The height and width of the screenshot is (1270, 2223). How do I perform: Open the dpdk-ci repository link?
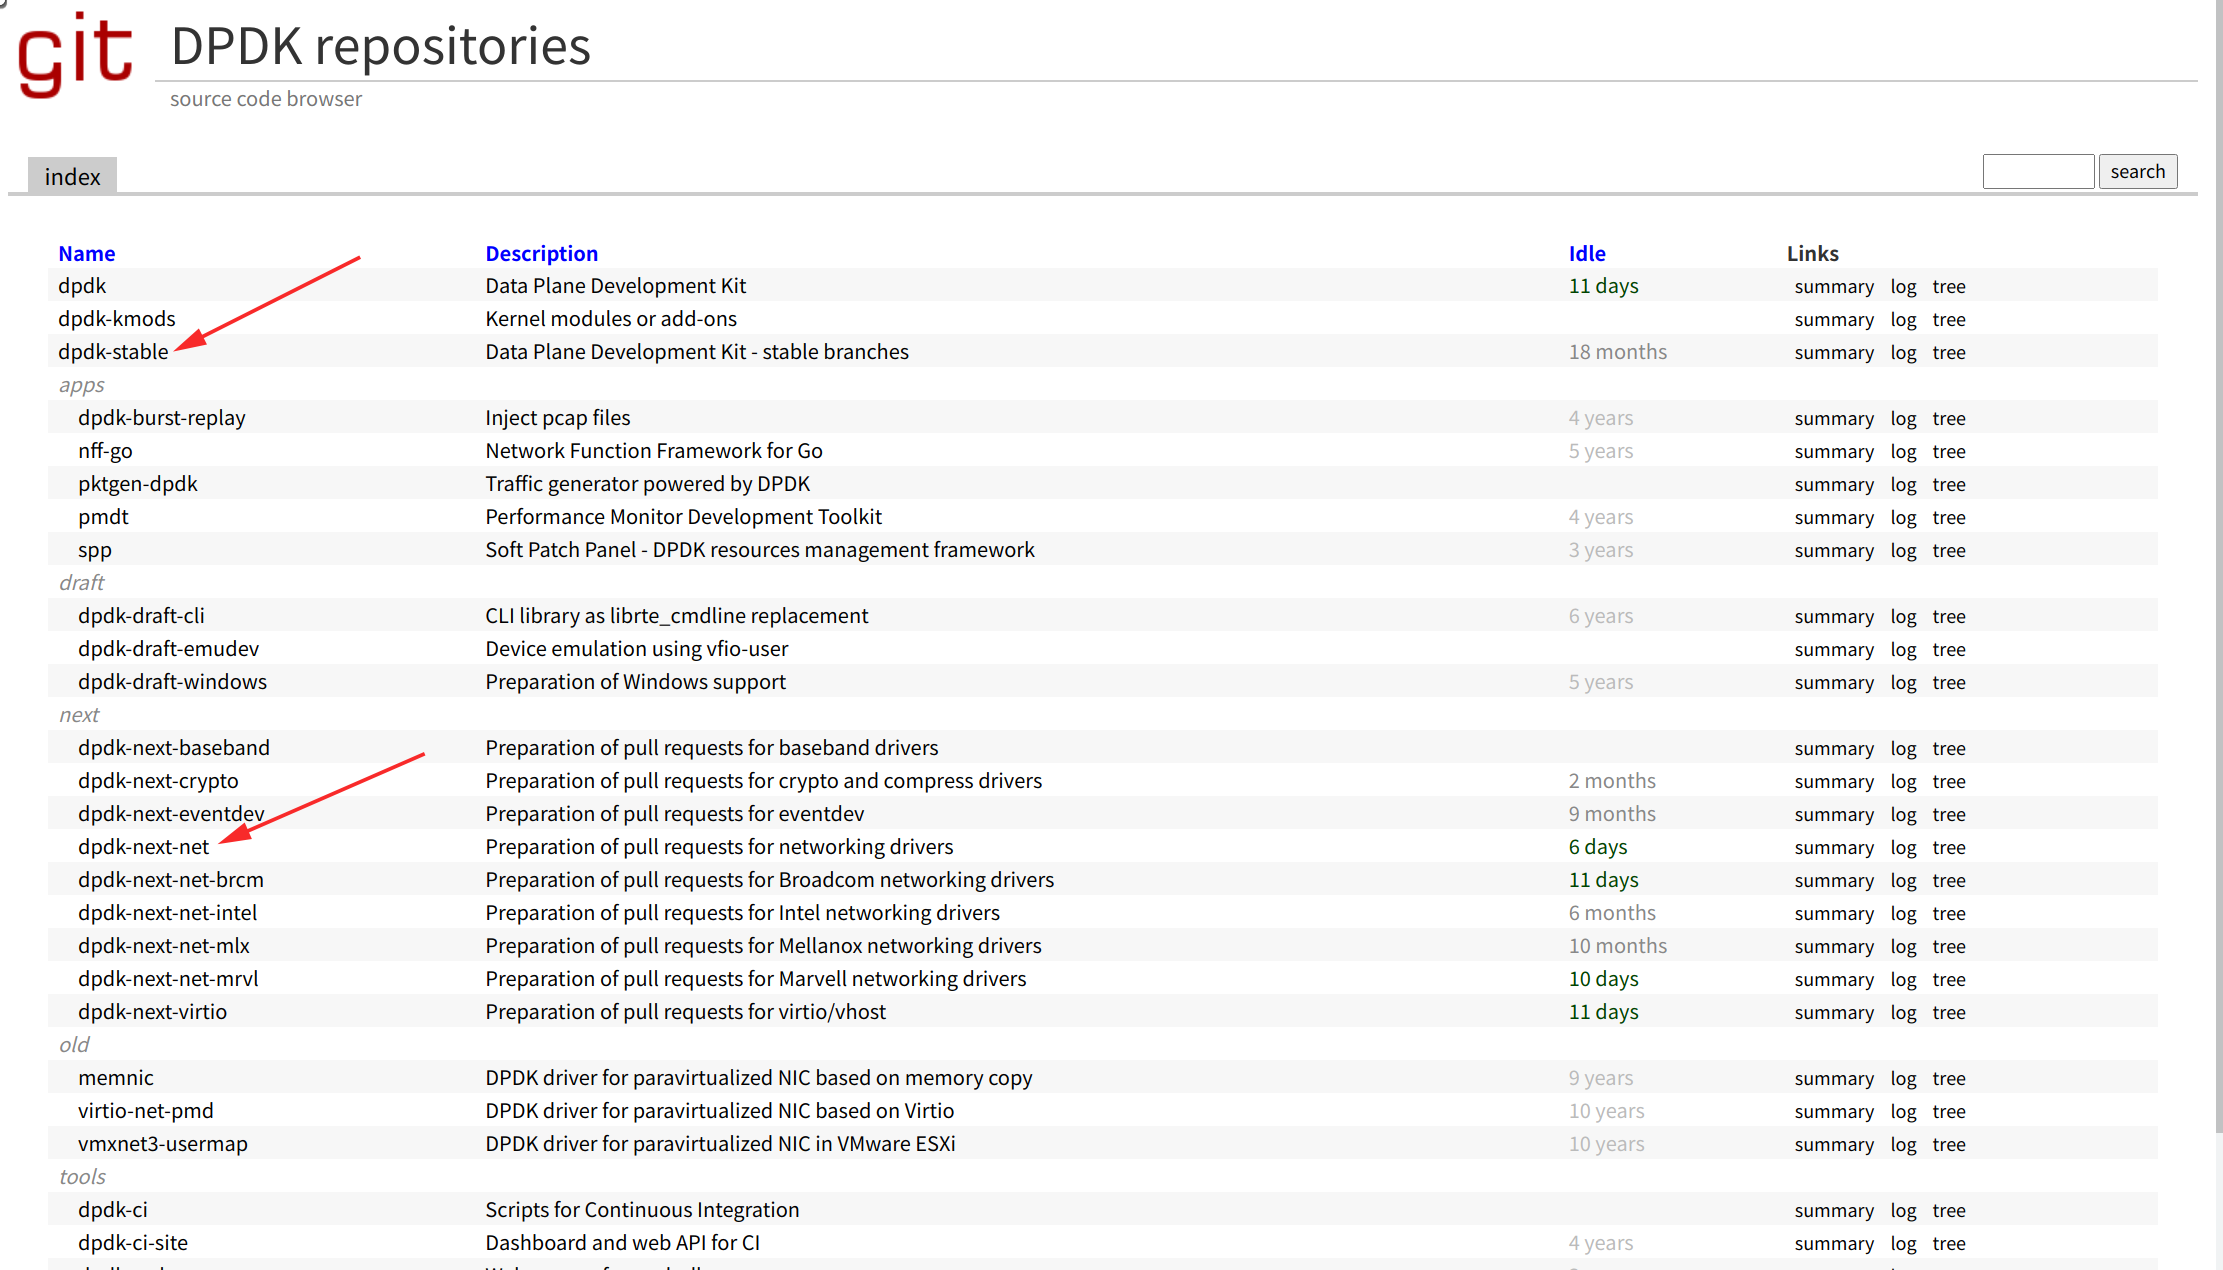pyautogui.click(x=112, y=1210)
